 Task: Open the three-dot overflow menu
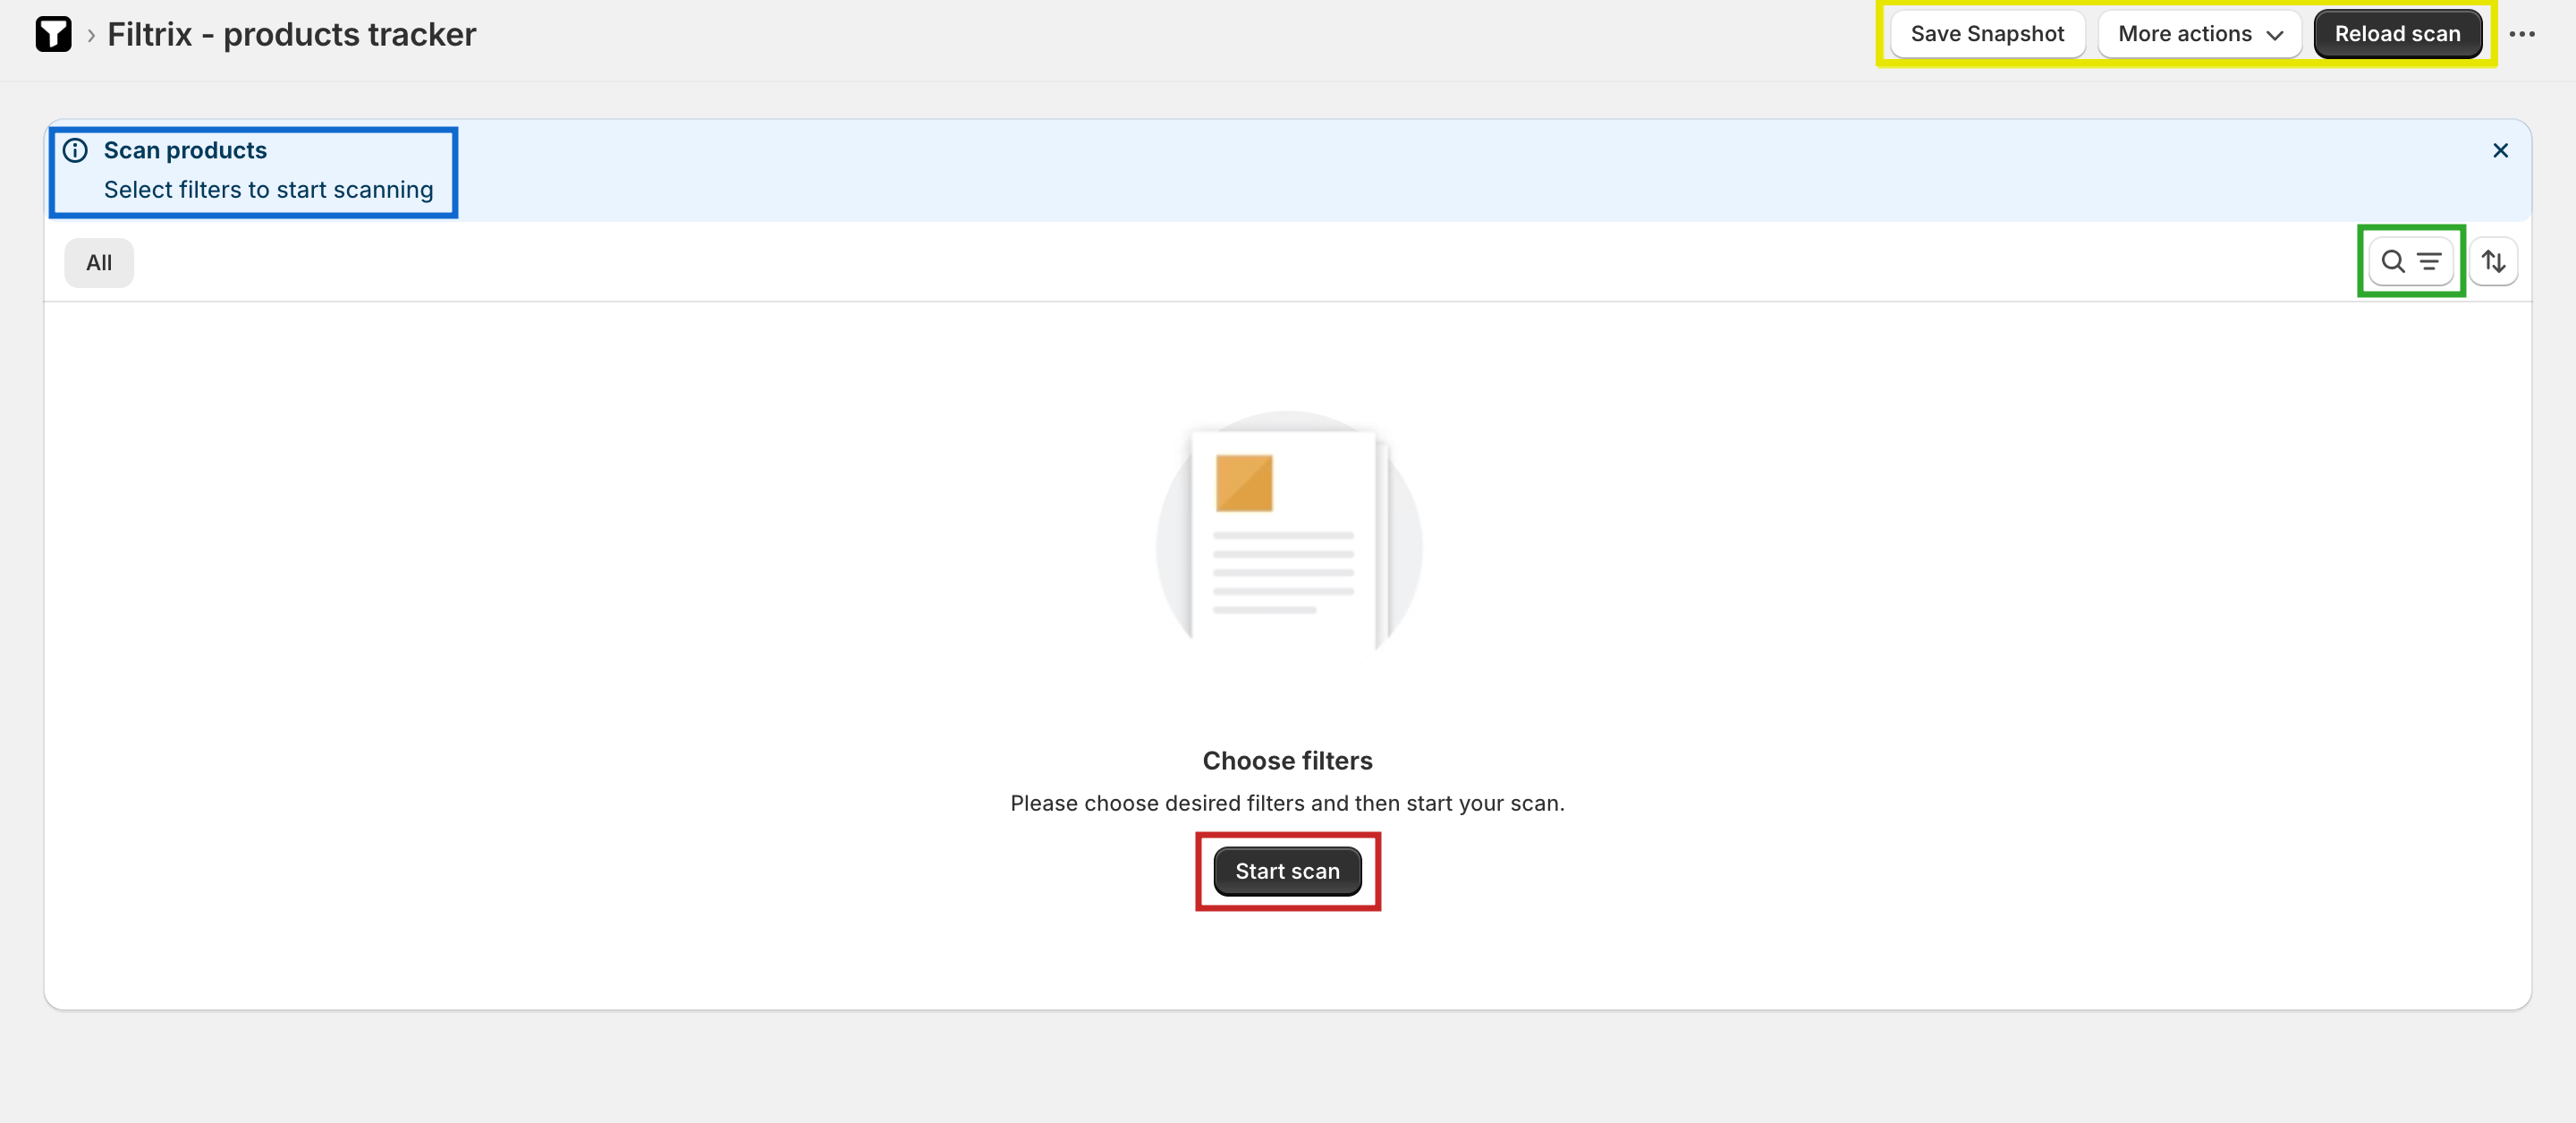pyautogui.click(x=2521, y=34)
